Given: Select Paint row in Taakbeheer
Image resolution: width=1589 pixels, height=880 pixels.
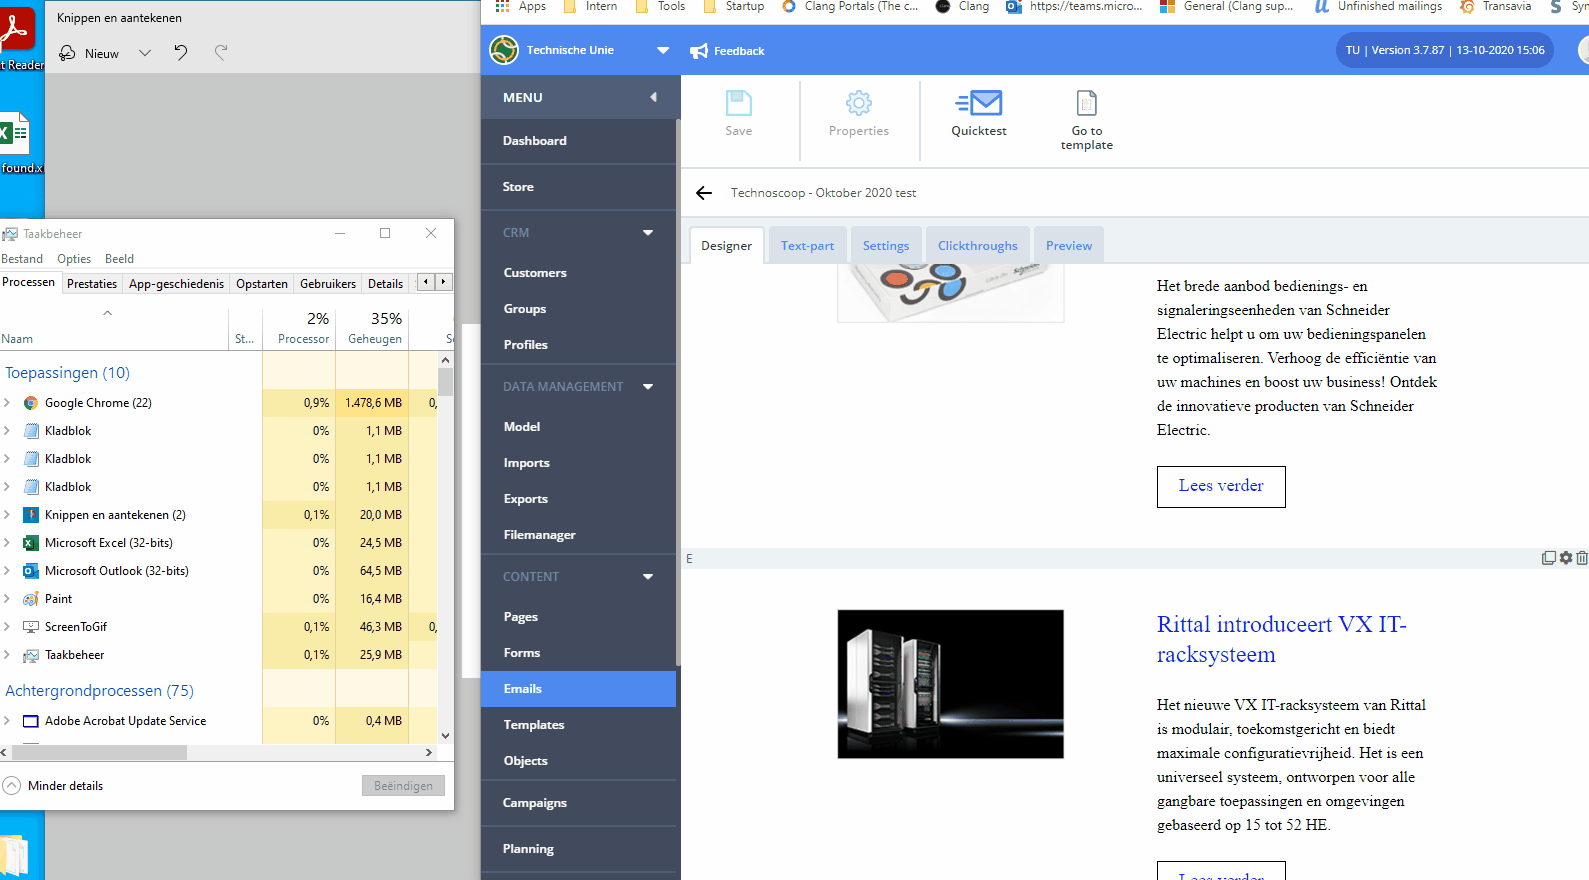Looking at the screenshot, I should click(218, 599).
